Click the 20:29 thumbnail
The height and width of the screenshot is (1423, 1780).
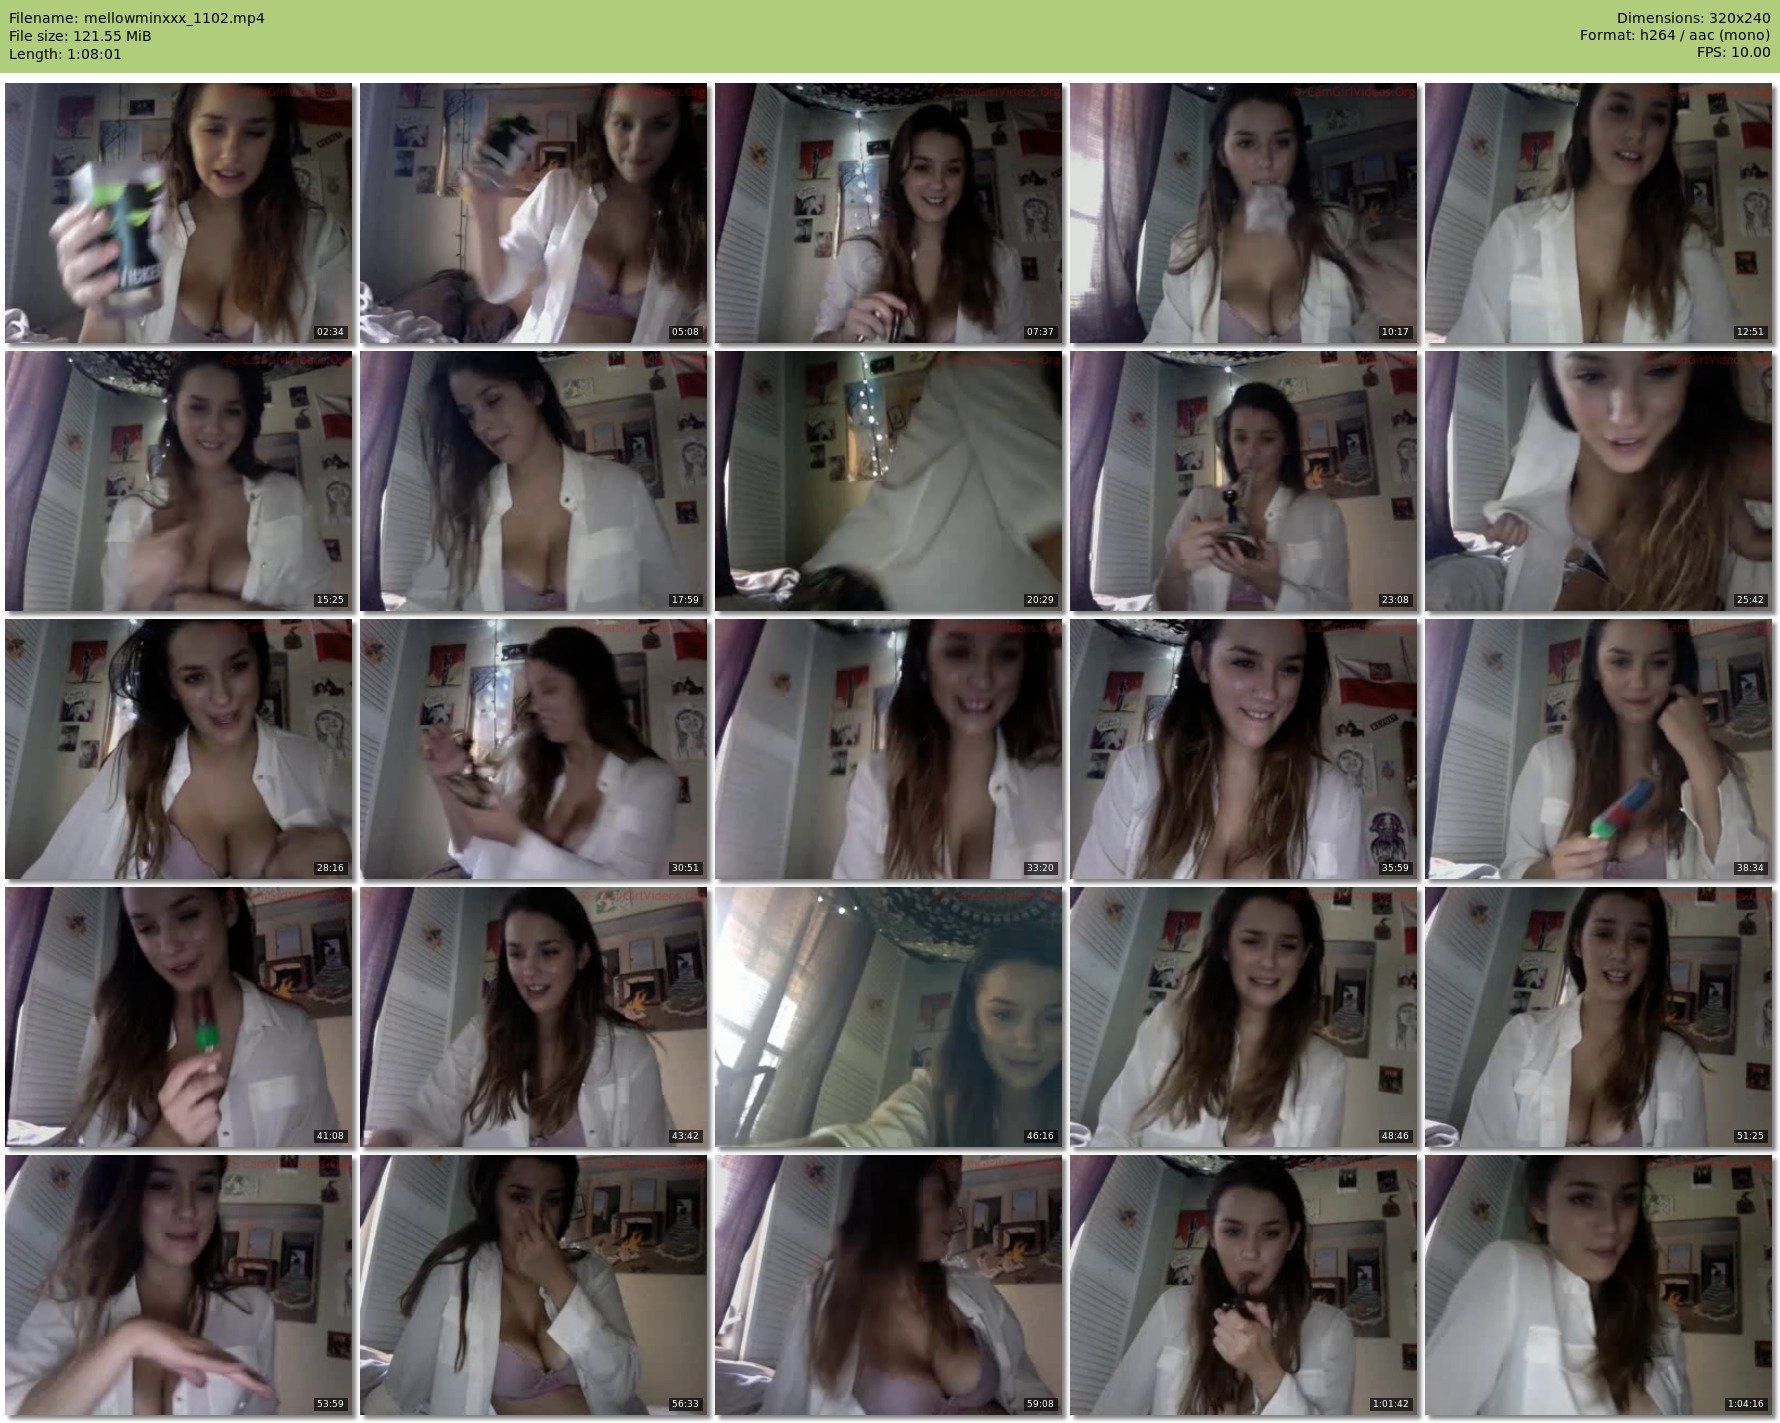click(888, 481)
